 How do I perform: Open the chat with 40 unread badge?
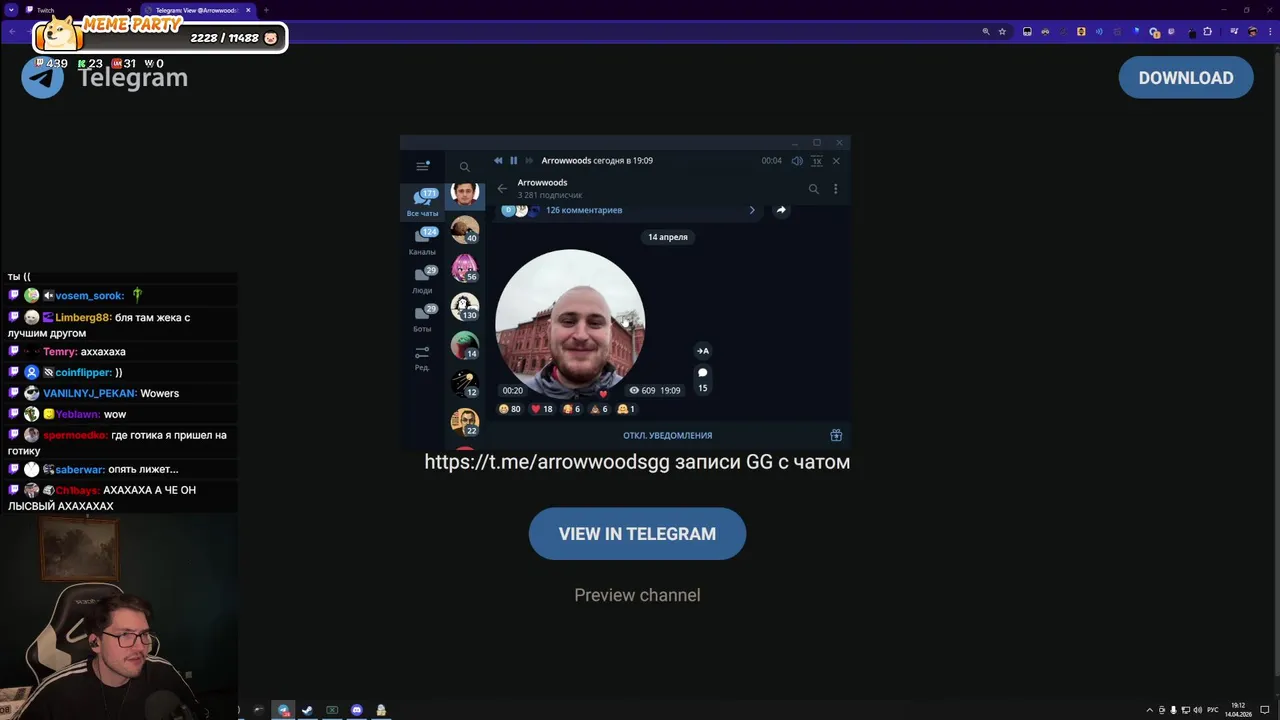click(x=465, y=230)
